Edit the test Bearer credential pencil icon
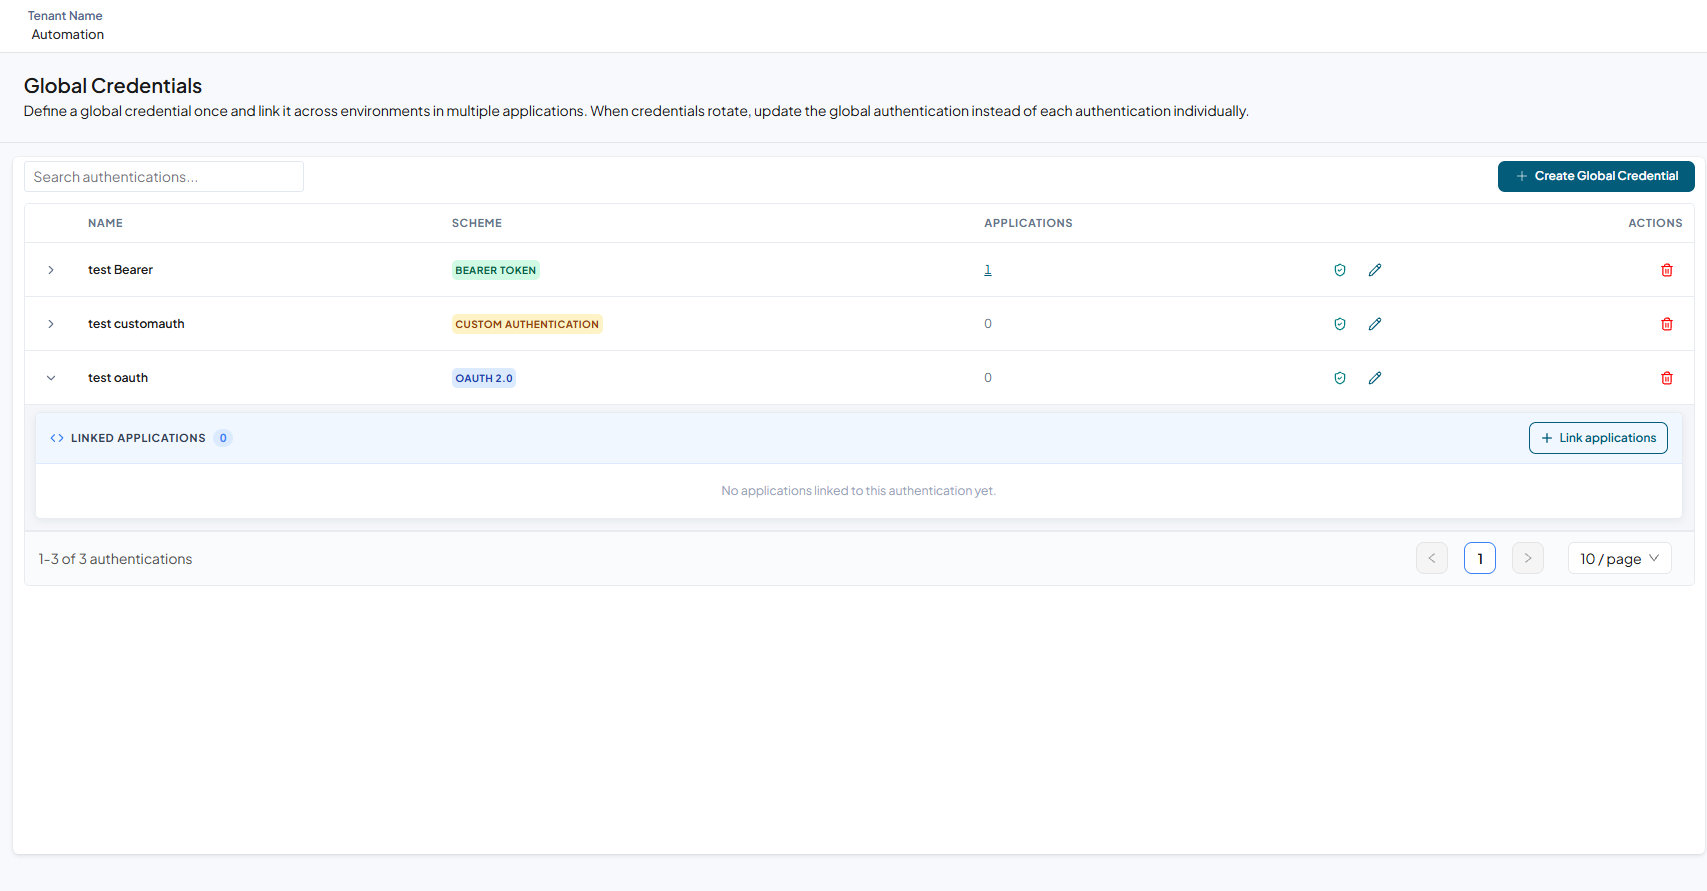 (x=1375, y=270)
